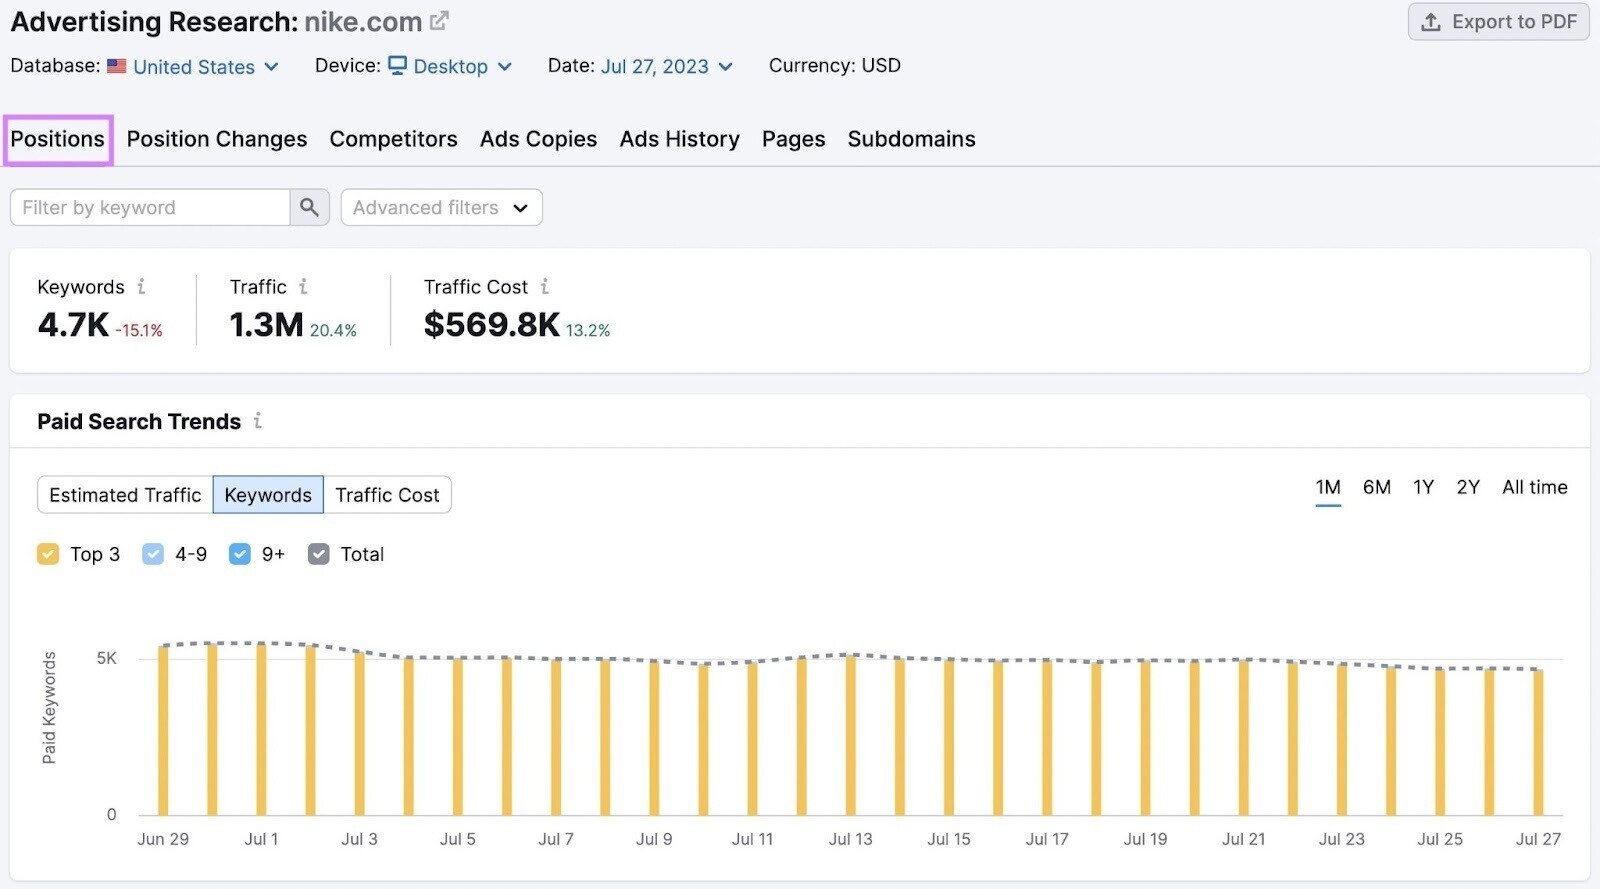Select the Estimated Traffic chart view
The image size is (1600, 889).
tap(125, 495)
